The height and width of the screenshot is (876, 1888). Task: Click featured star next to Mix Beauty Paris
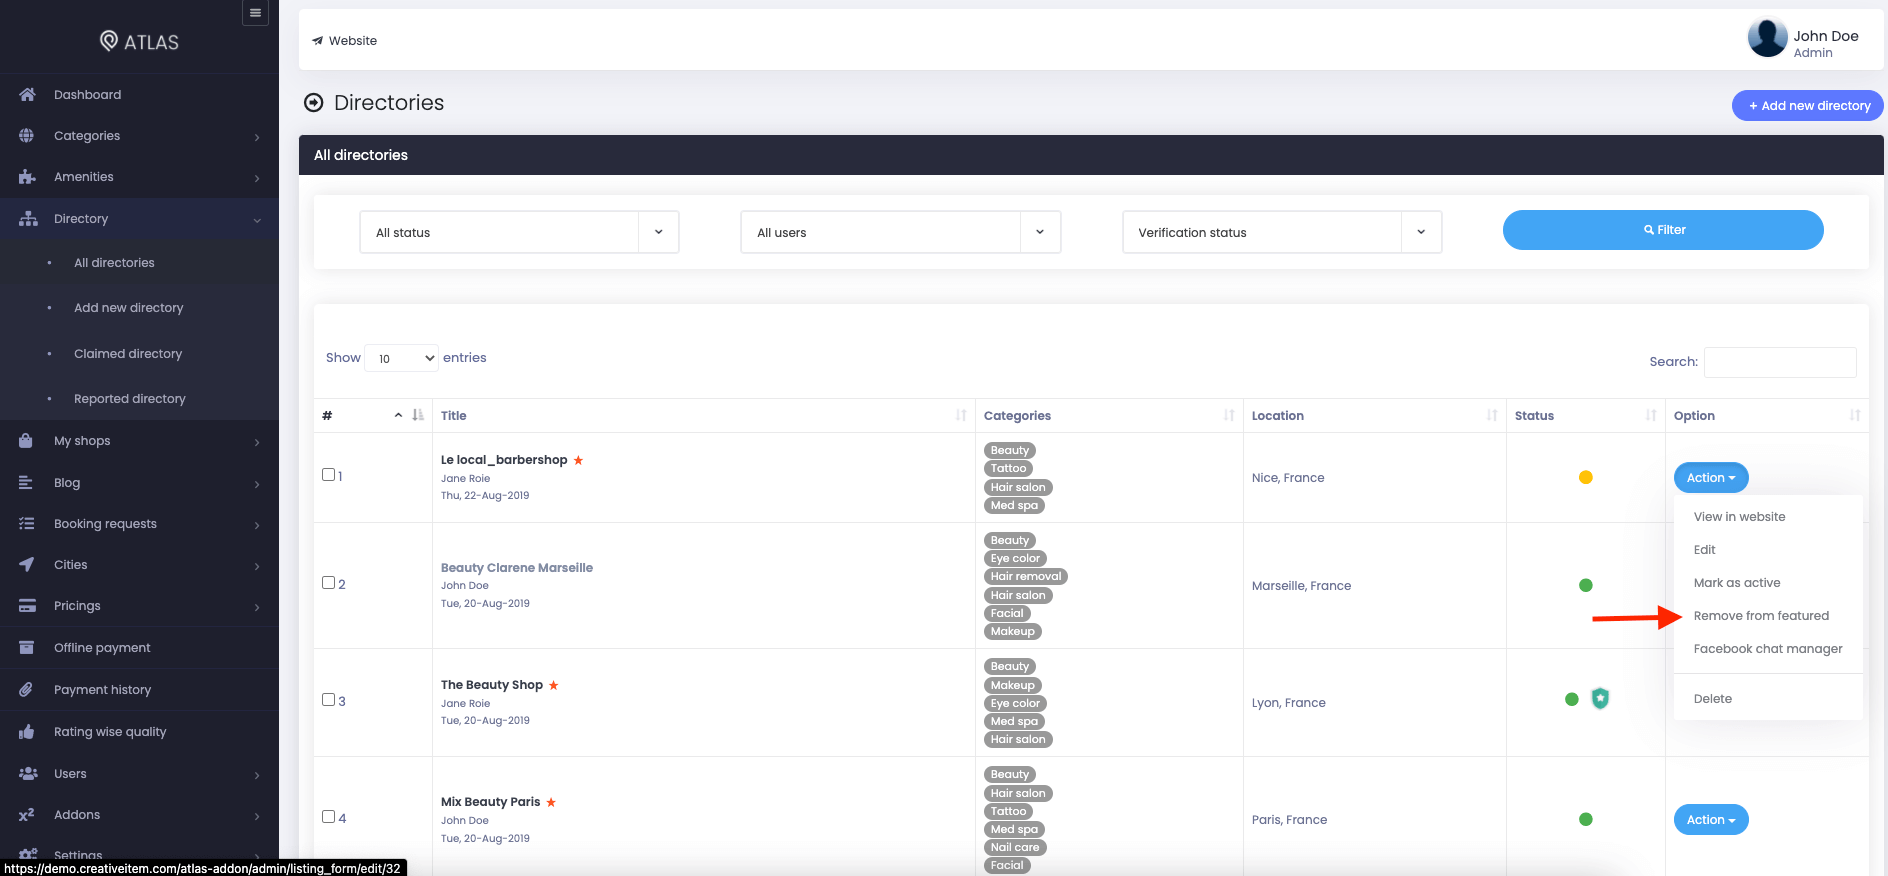point(551,802)
